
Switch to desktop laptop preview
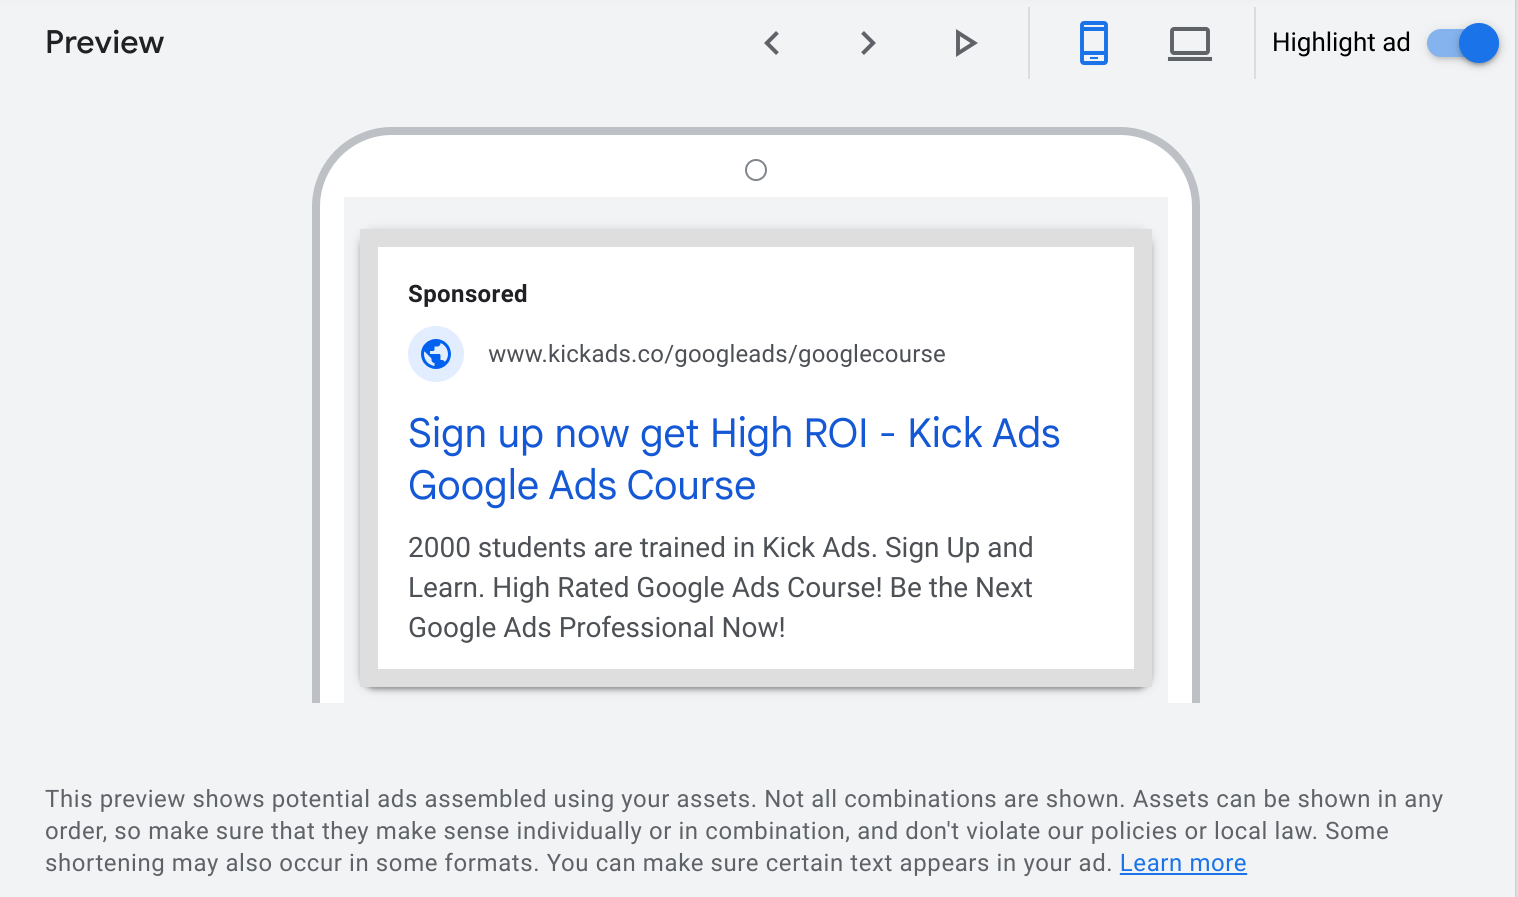1190,43
